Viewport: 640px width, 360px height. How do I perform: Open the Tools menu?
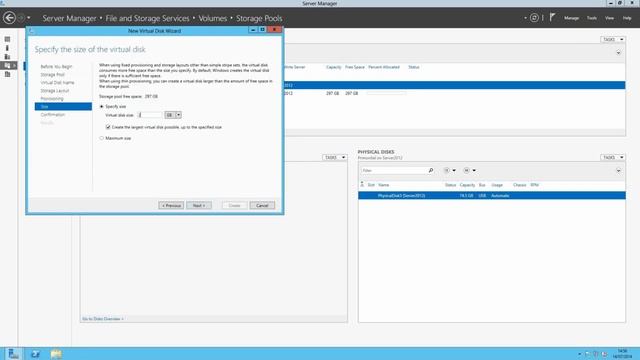pyautogui.click(x=591, y=18)
